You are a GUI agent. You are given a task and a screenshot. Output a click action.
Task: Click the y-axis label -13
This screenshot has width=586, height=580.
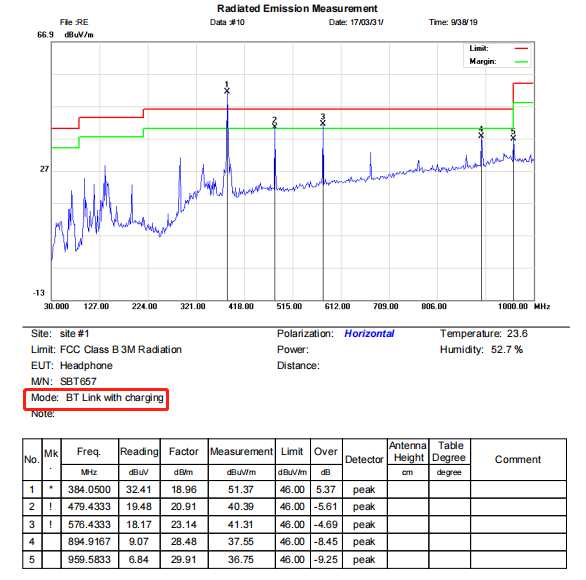tap(39, 293)
